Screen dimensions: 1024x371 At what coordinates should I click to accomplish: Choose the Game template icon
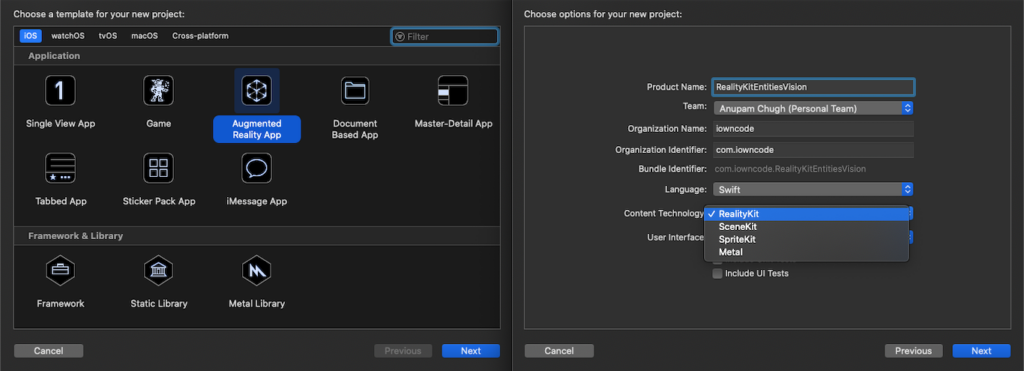pos(158,90)
